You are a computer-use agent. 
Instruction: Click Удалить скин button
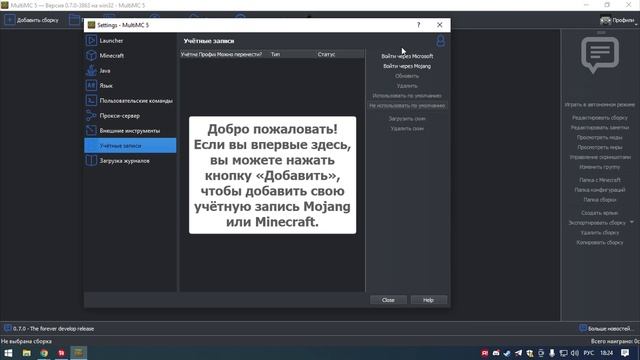pyautogui.click(x=407, y=129)
